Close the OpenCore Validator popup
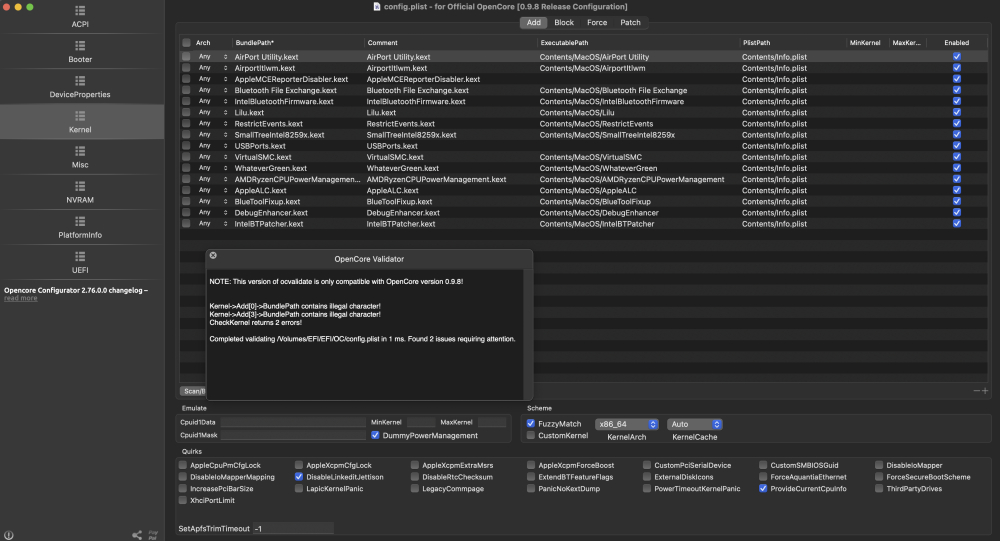Image resolution: width=1000 pixels, height=541 pixels. point(213,255)
